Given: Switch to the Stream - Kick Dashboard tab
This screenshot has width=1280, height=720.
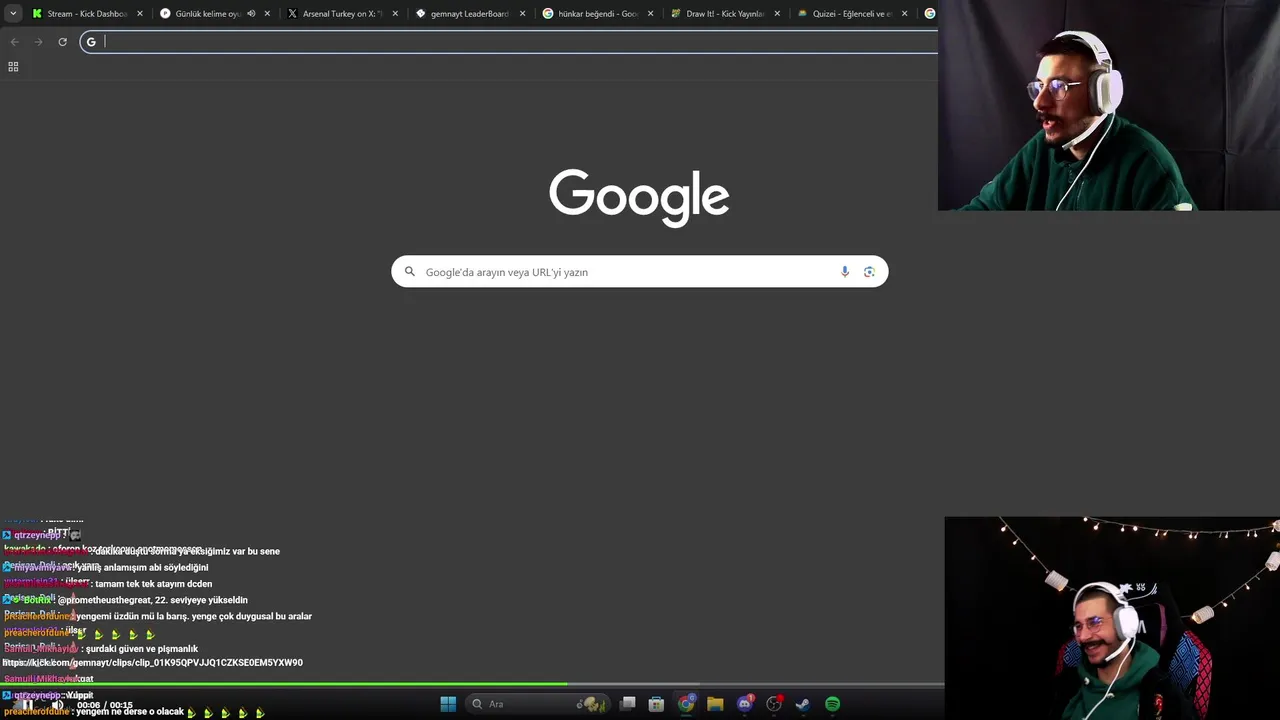Looking at the screenshot, I should 87,14.
